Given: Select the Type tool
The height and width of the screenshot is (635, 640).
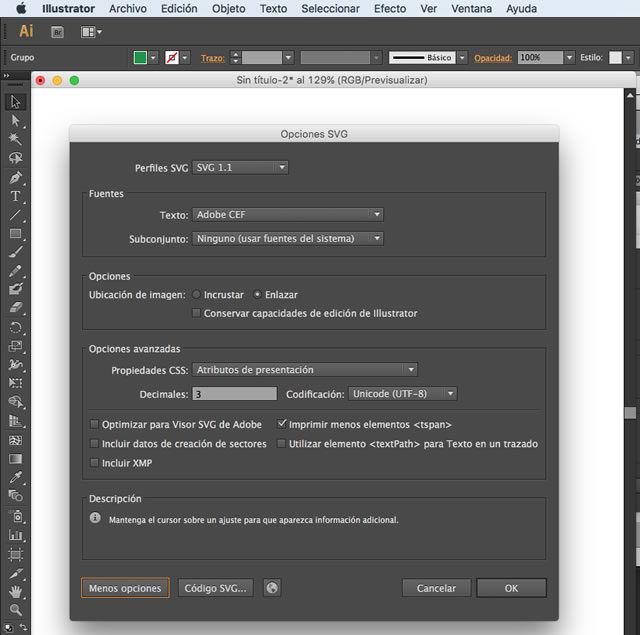Looking at the screenshot, I should tap(16, 196).
